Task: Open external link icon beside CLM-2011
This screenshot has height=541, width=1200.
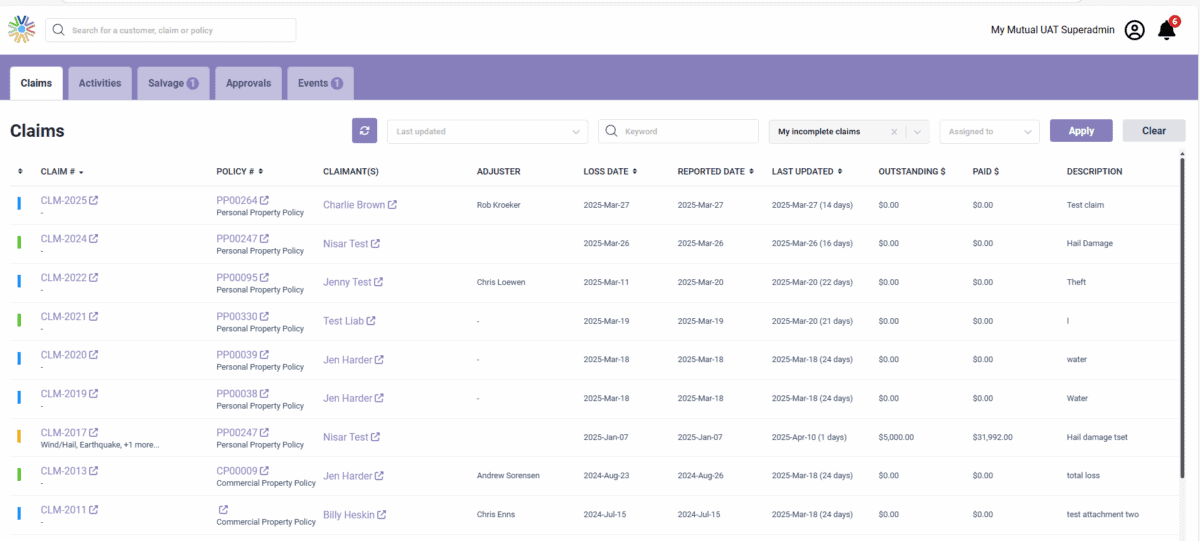Action: pyautogui.click(x=94, y=510)
